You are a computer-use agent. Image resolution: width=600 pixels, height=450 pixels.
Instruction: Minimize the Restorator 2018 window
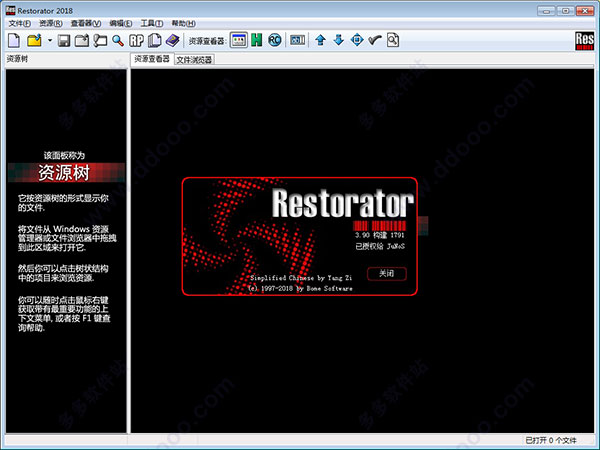[x=546, y=11]
